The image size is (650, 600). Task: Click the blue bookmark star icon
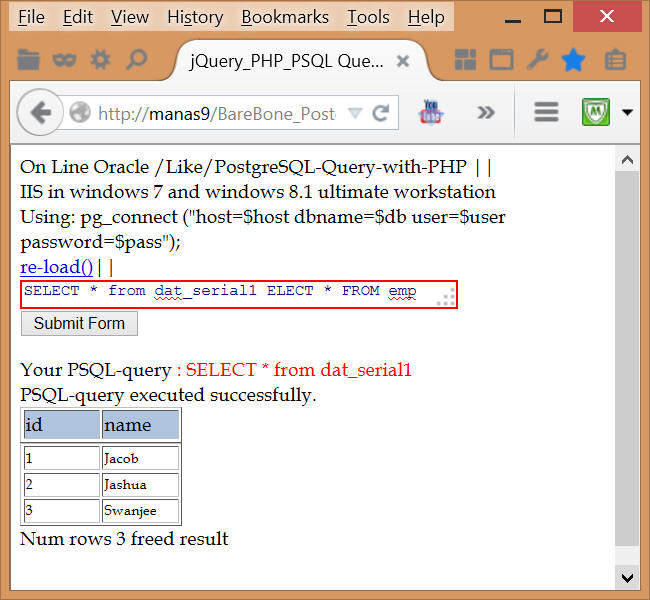click(573, 60)
